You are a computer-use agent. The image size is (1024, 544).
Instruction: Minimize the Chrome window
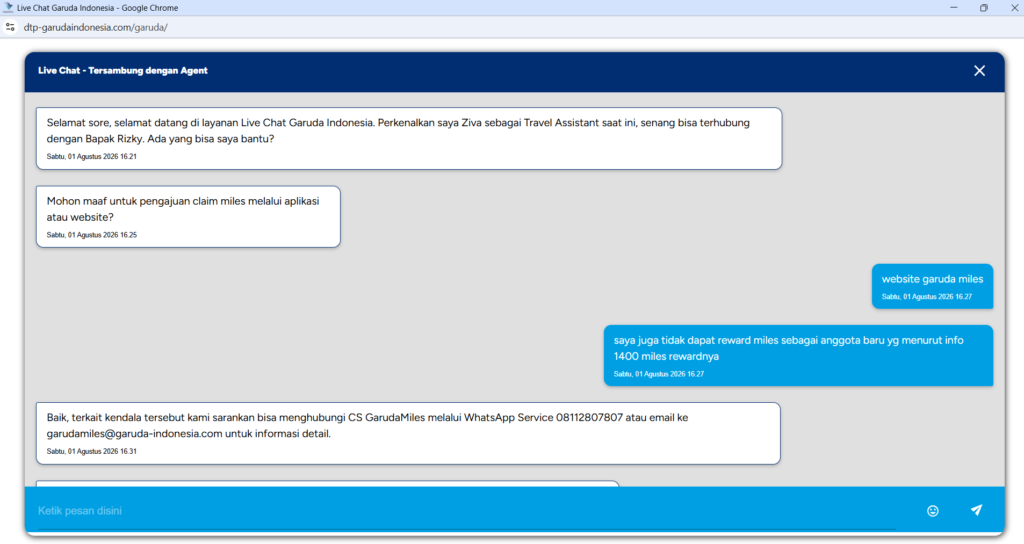coord(953,8)
